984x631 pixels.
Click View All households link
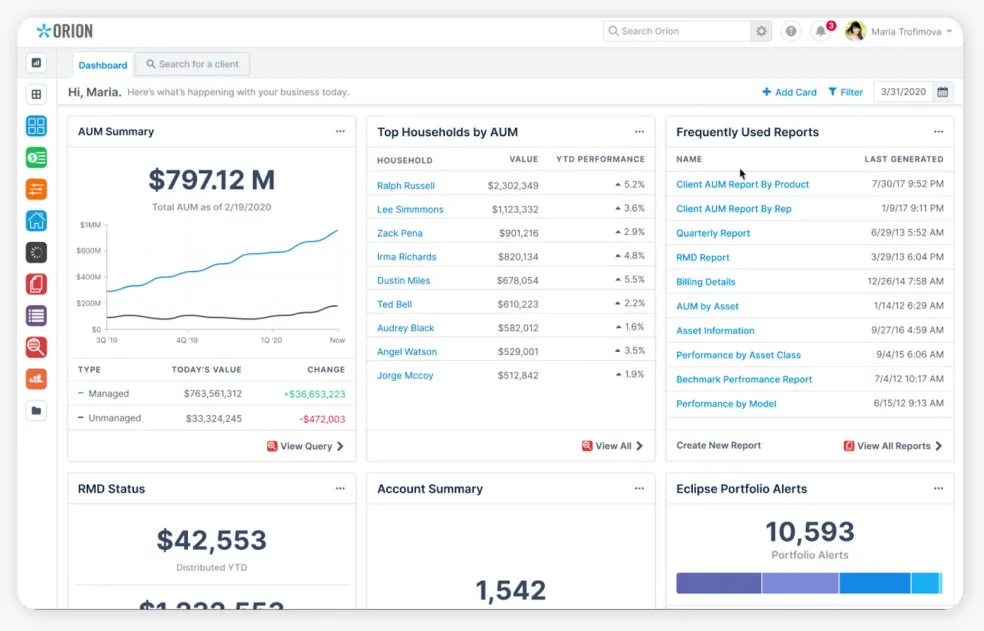[x=612, y=446]
